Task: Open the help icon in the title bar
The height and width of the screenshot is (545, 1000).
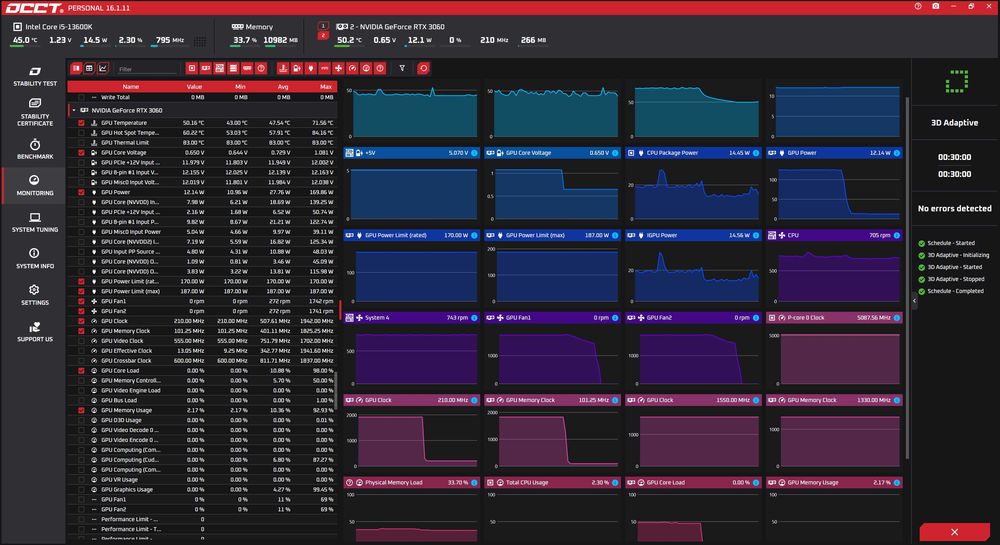Action: tap(918, 6)
